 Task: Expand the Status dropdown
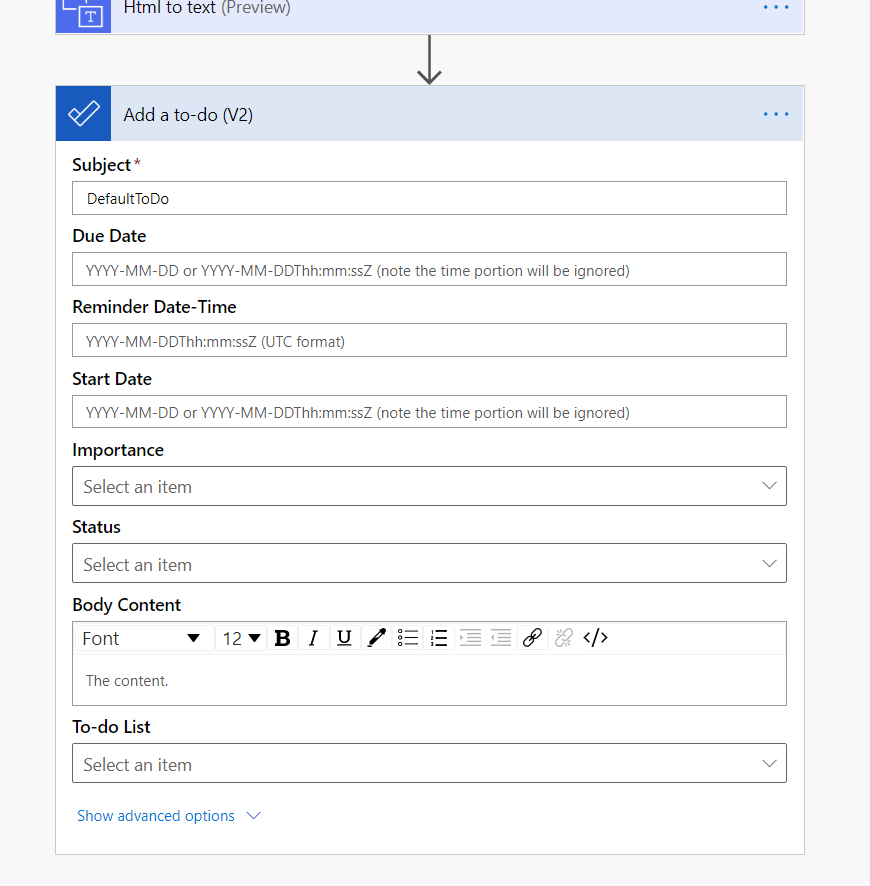click(x=429, y=564)
